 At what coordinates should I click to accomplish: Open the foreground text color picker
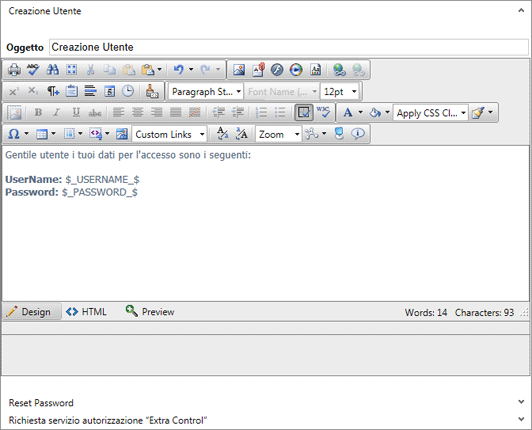tap(348, 112)
